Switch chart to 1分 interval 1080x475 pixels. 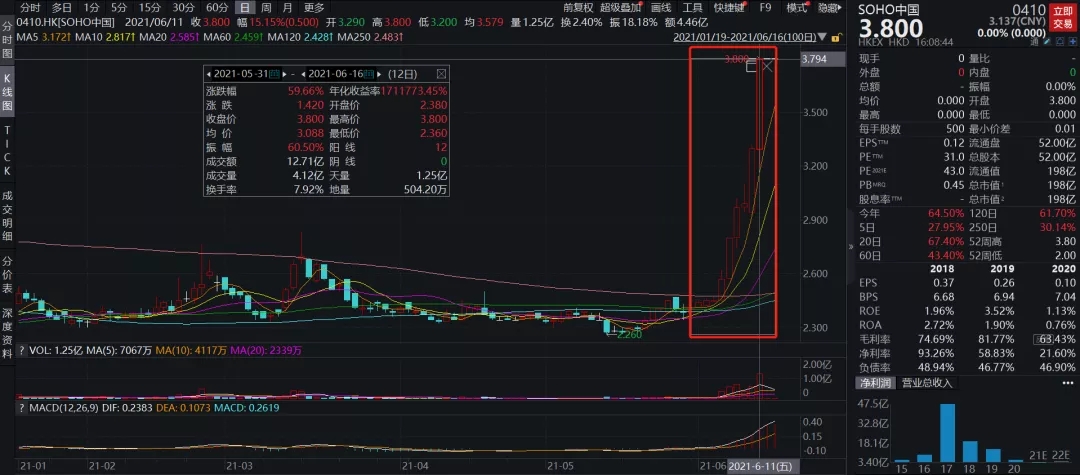coord(91,8)
